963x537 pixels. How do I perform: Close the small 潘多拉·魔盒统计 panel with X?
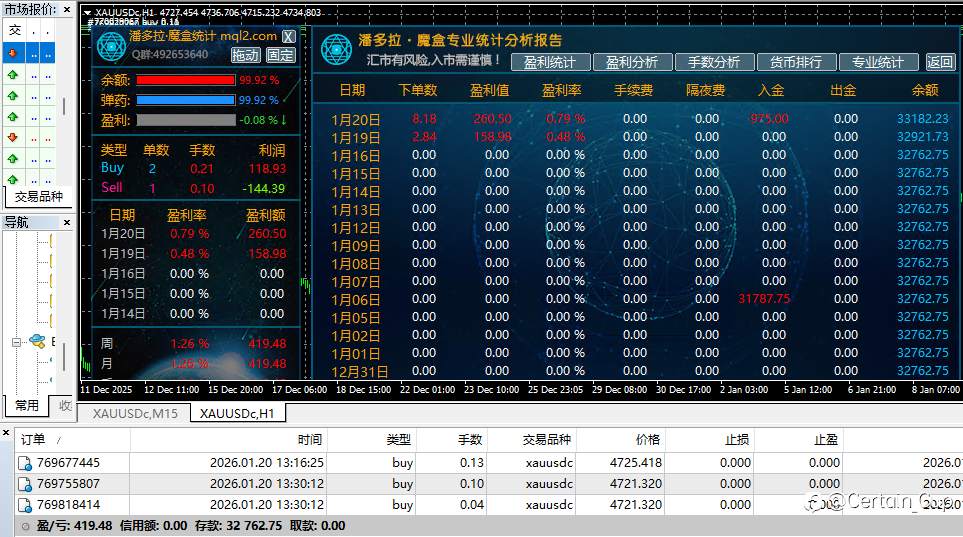tap(288, 36)
